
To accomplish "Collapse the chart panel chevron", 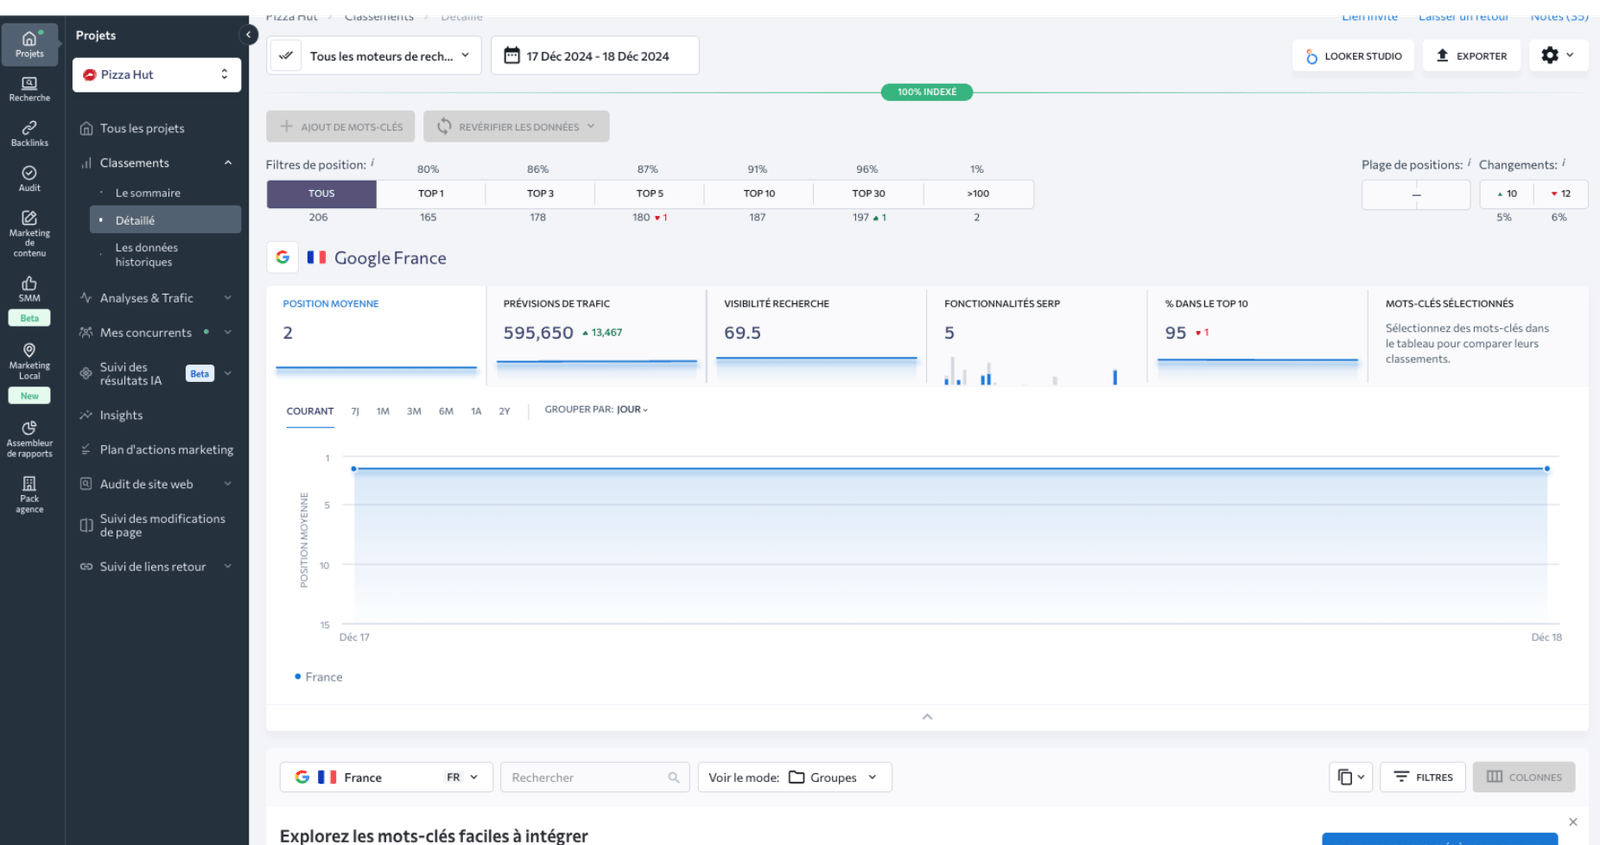I will click(x=927, y=717).
